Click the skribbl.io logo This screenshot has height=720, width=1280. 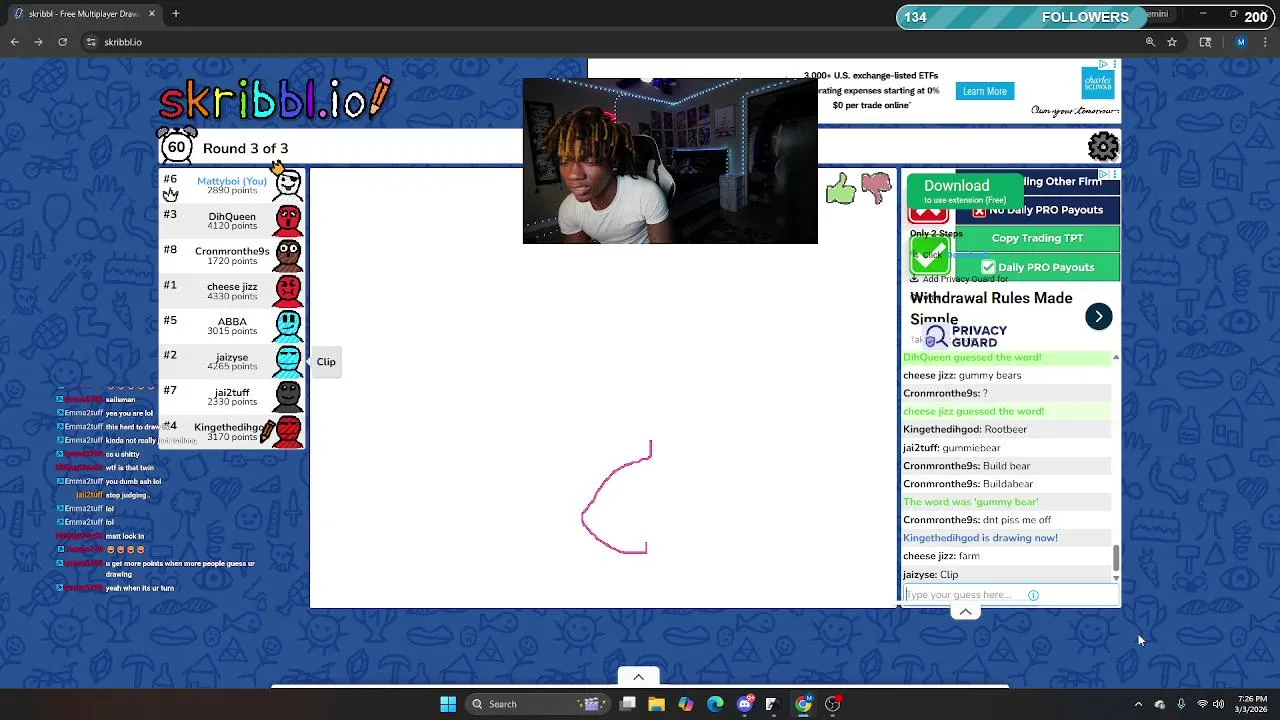pyautogui.click(x=275, y=98)
